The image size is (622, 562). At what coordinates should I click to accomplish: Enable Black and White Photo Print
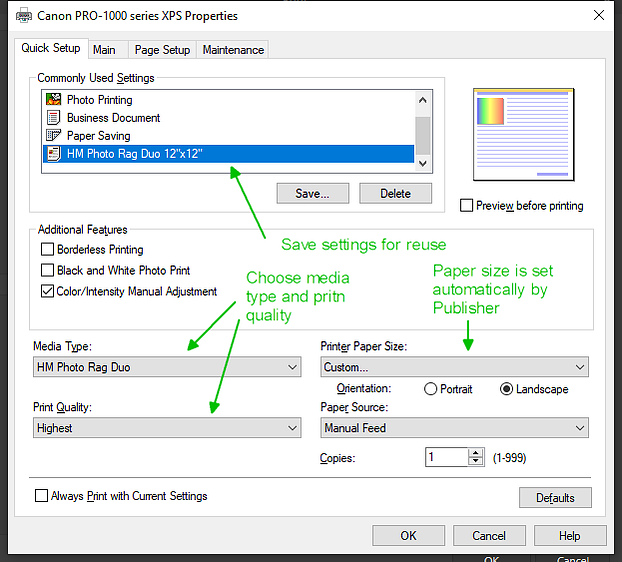(x=47, y=270)
